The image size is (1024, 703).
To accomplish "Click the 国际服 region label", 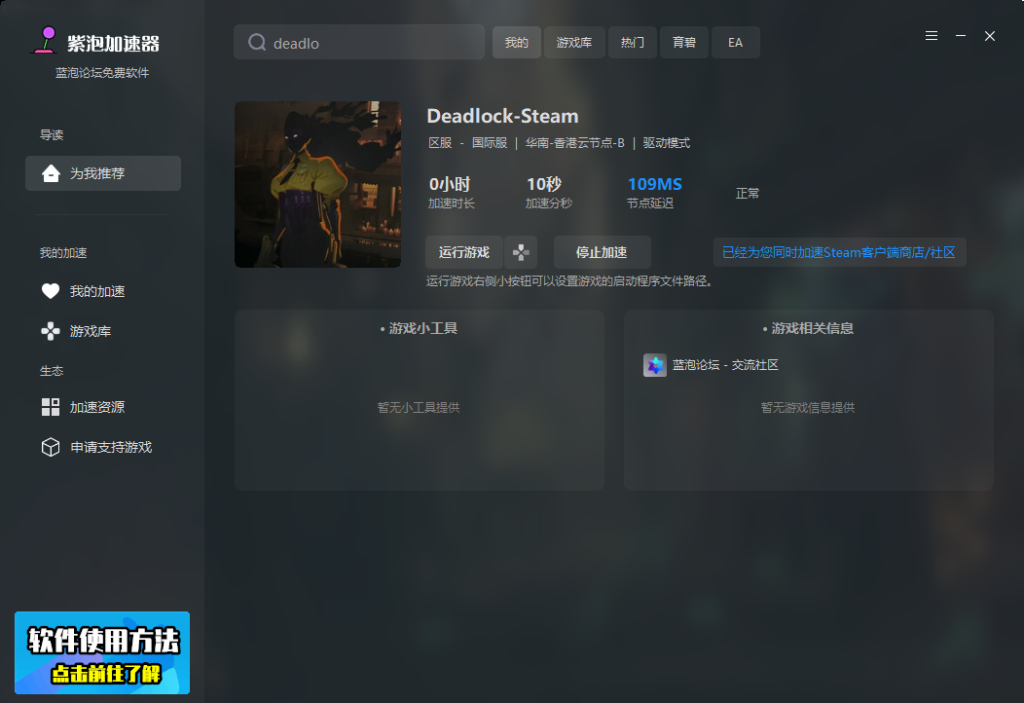I will (x=490, y=143).
